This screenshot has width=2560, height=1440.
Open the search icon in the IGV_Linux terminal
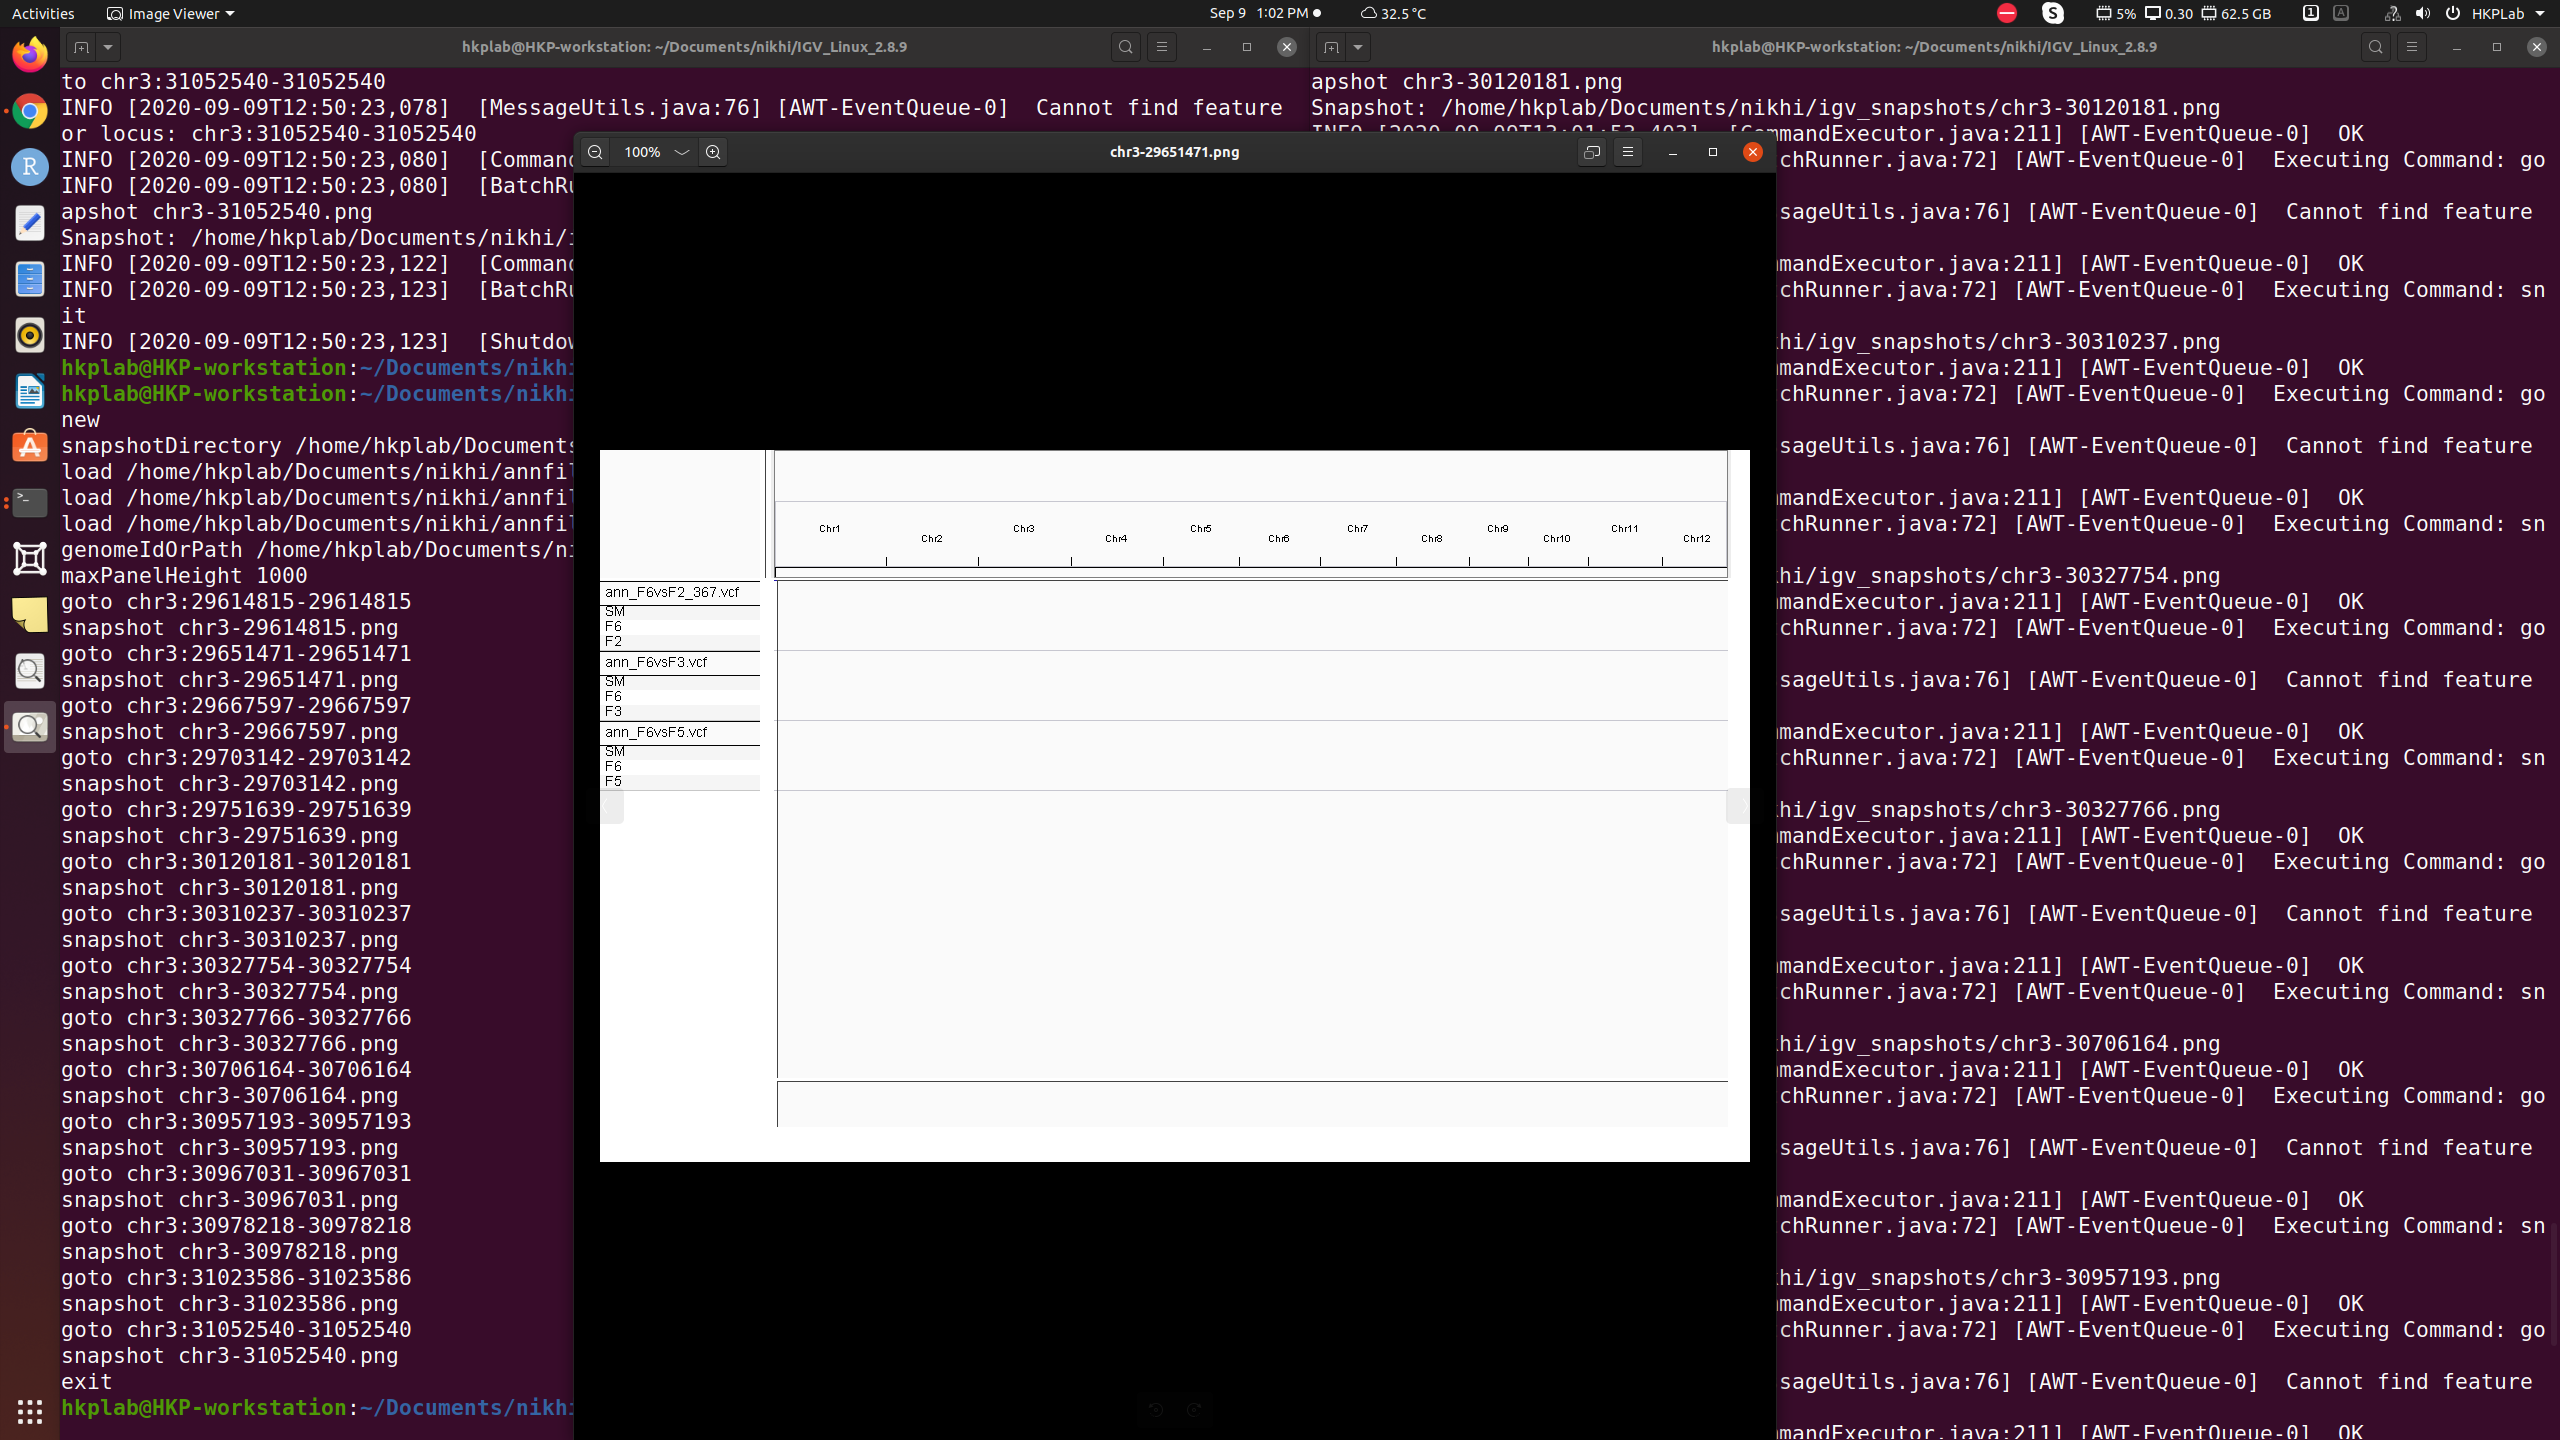(1125, 47)
